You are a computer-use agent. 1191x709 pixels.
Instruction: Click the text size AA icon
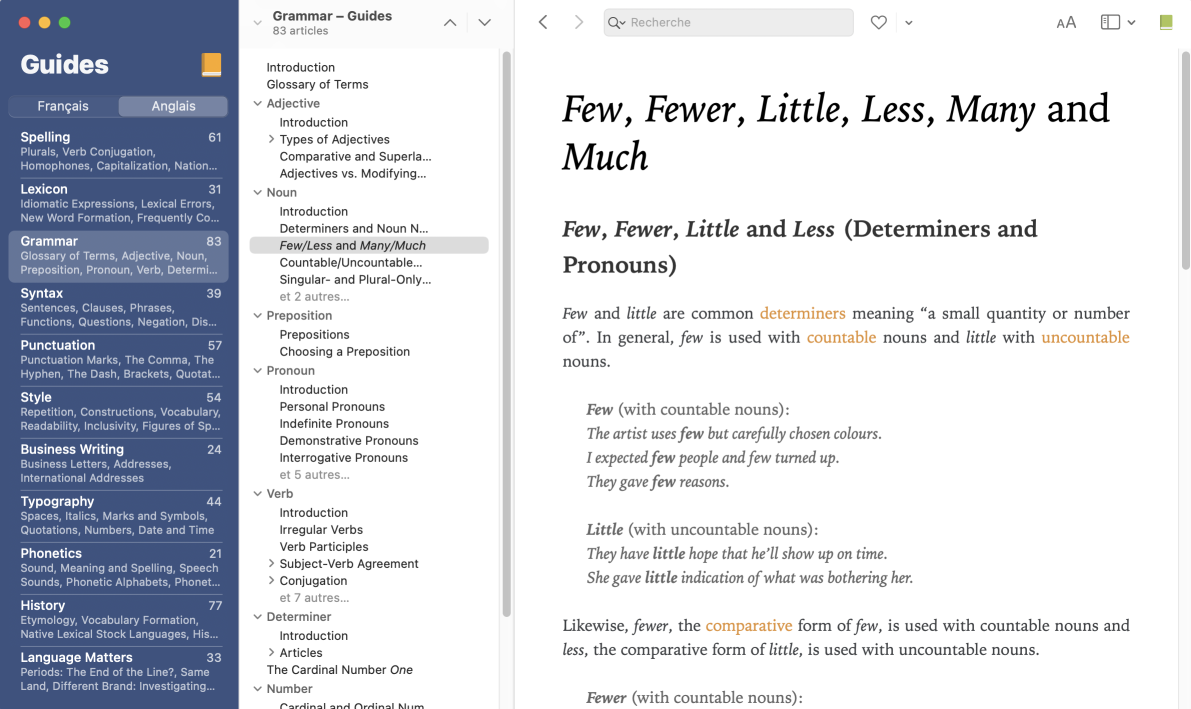[1066, 22]
